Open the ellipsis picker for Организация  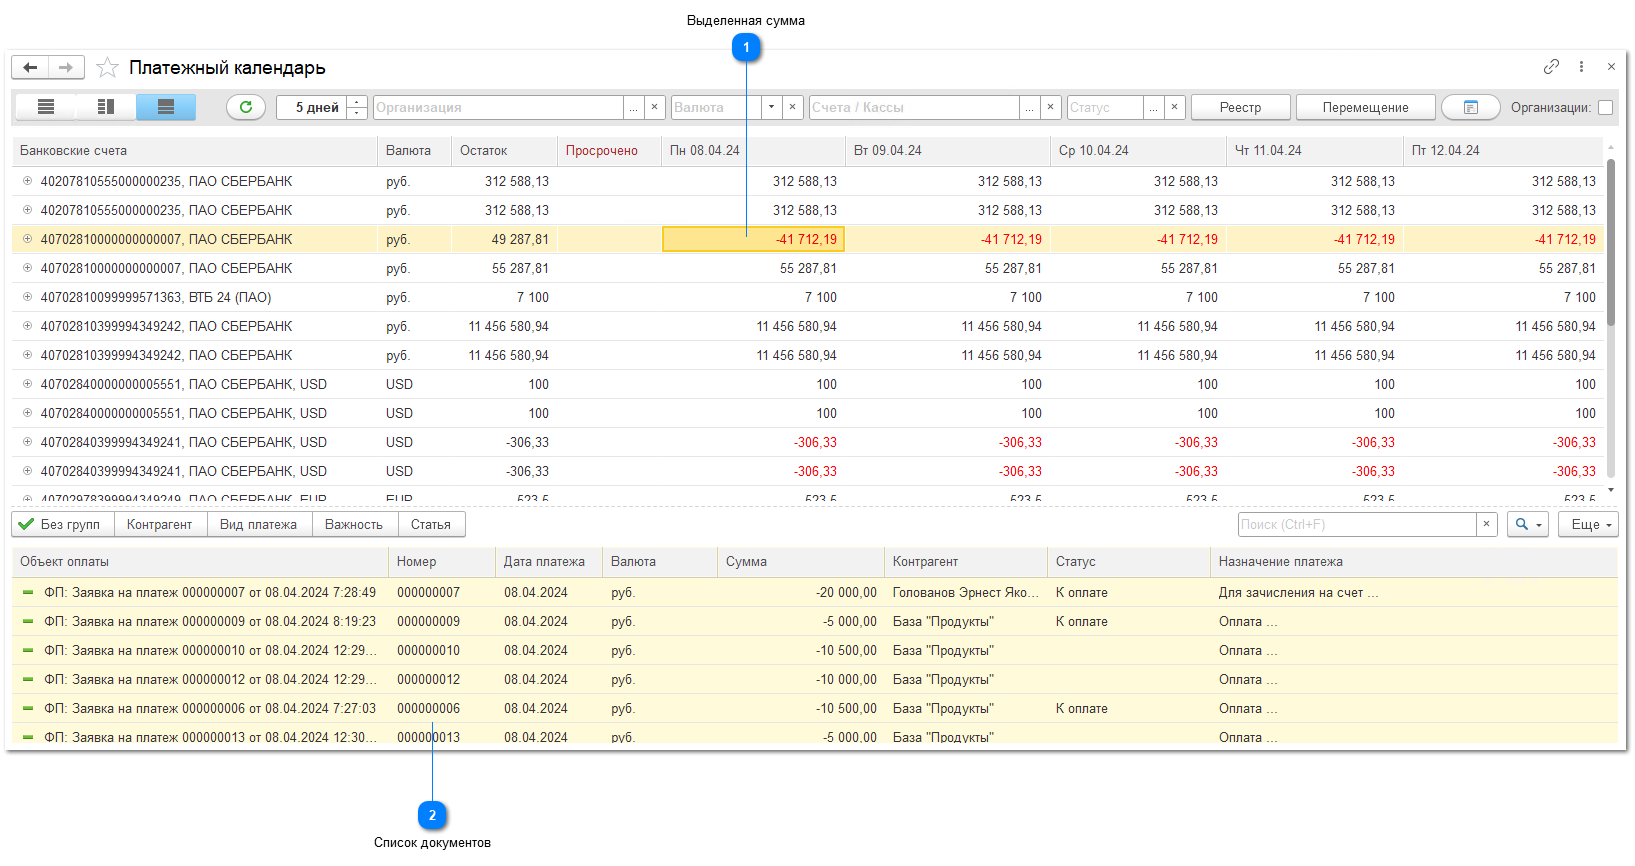coord(633,107)
